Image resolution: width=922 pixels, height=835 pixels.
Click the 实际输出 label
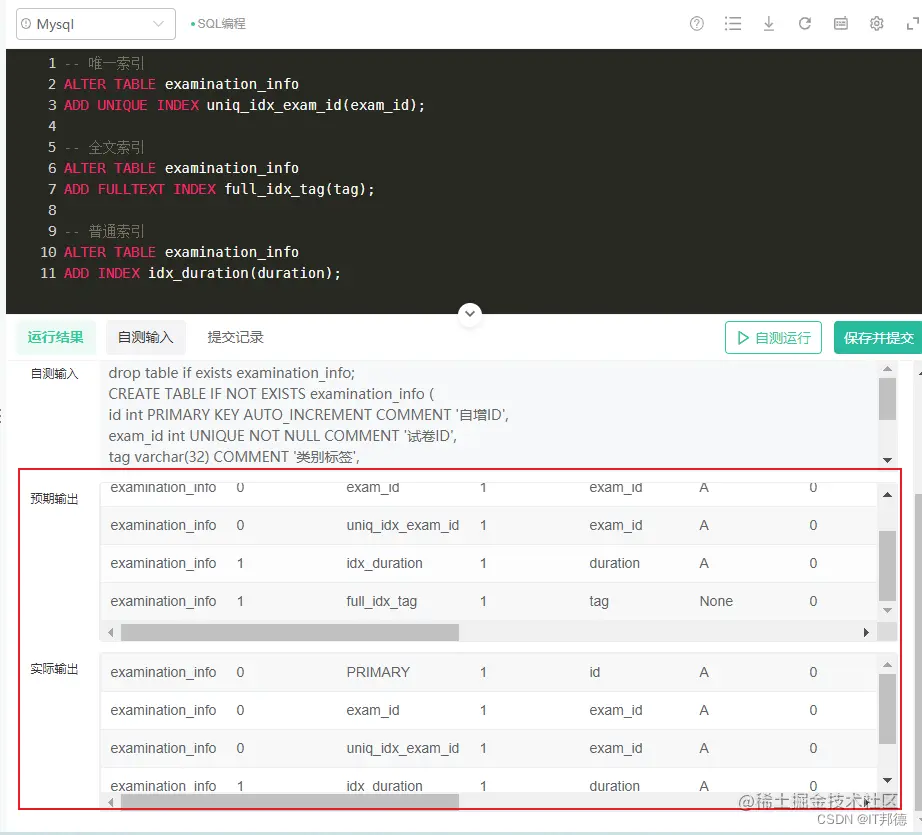[x=54, y=669]
